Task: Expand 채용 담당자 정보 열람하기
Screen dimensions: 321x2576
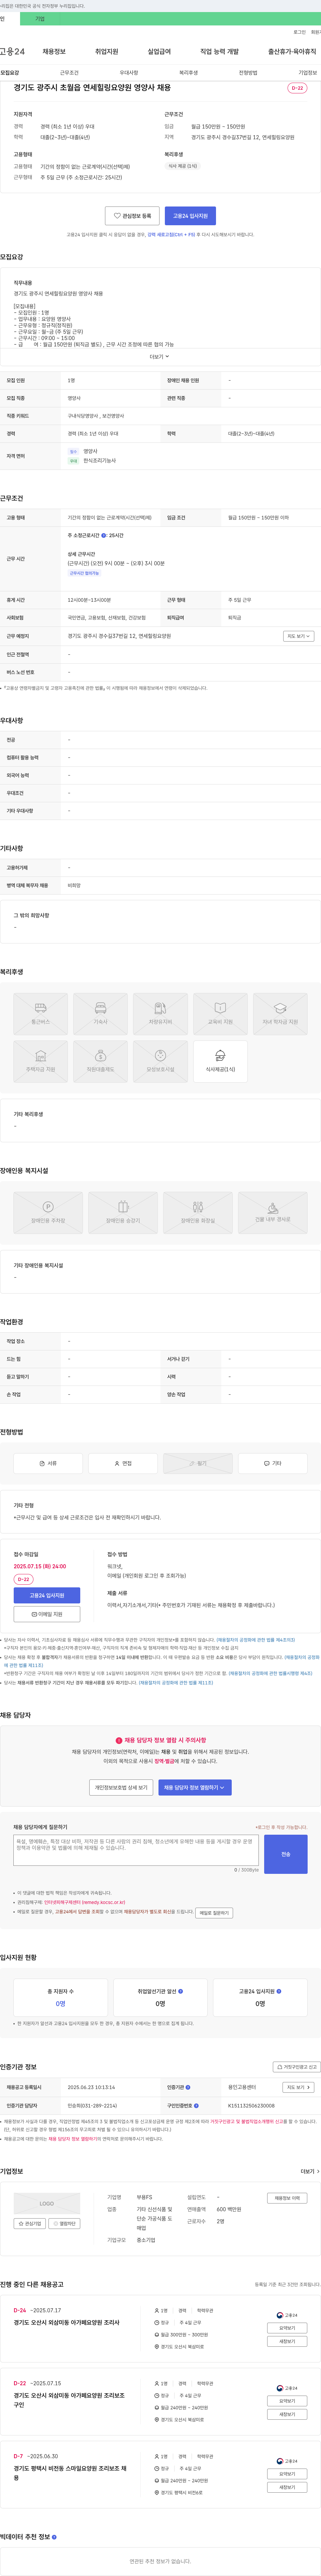Action: point(195,1787)
